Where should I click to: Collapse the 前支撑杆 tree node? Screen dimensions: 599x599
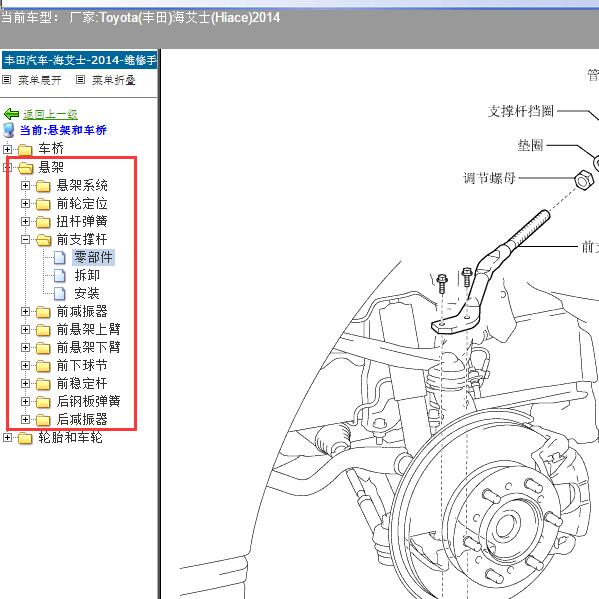[25, 240]
